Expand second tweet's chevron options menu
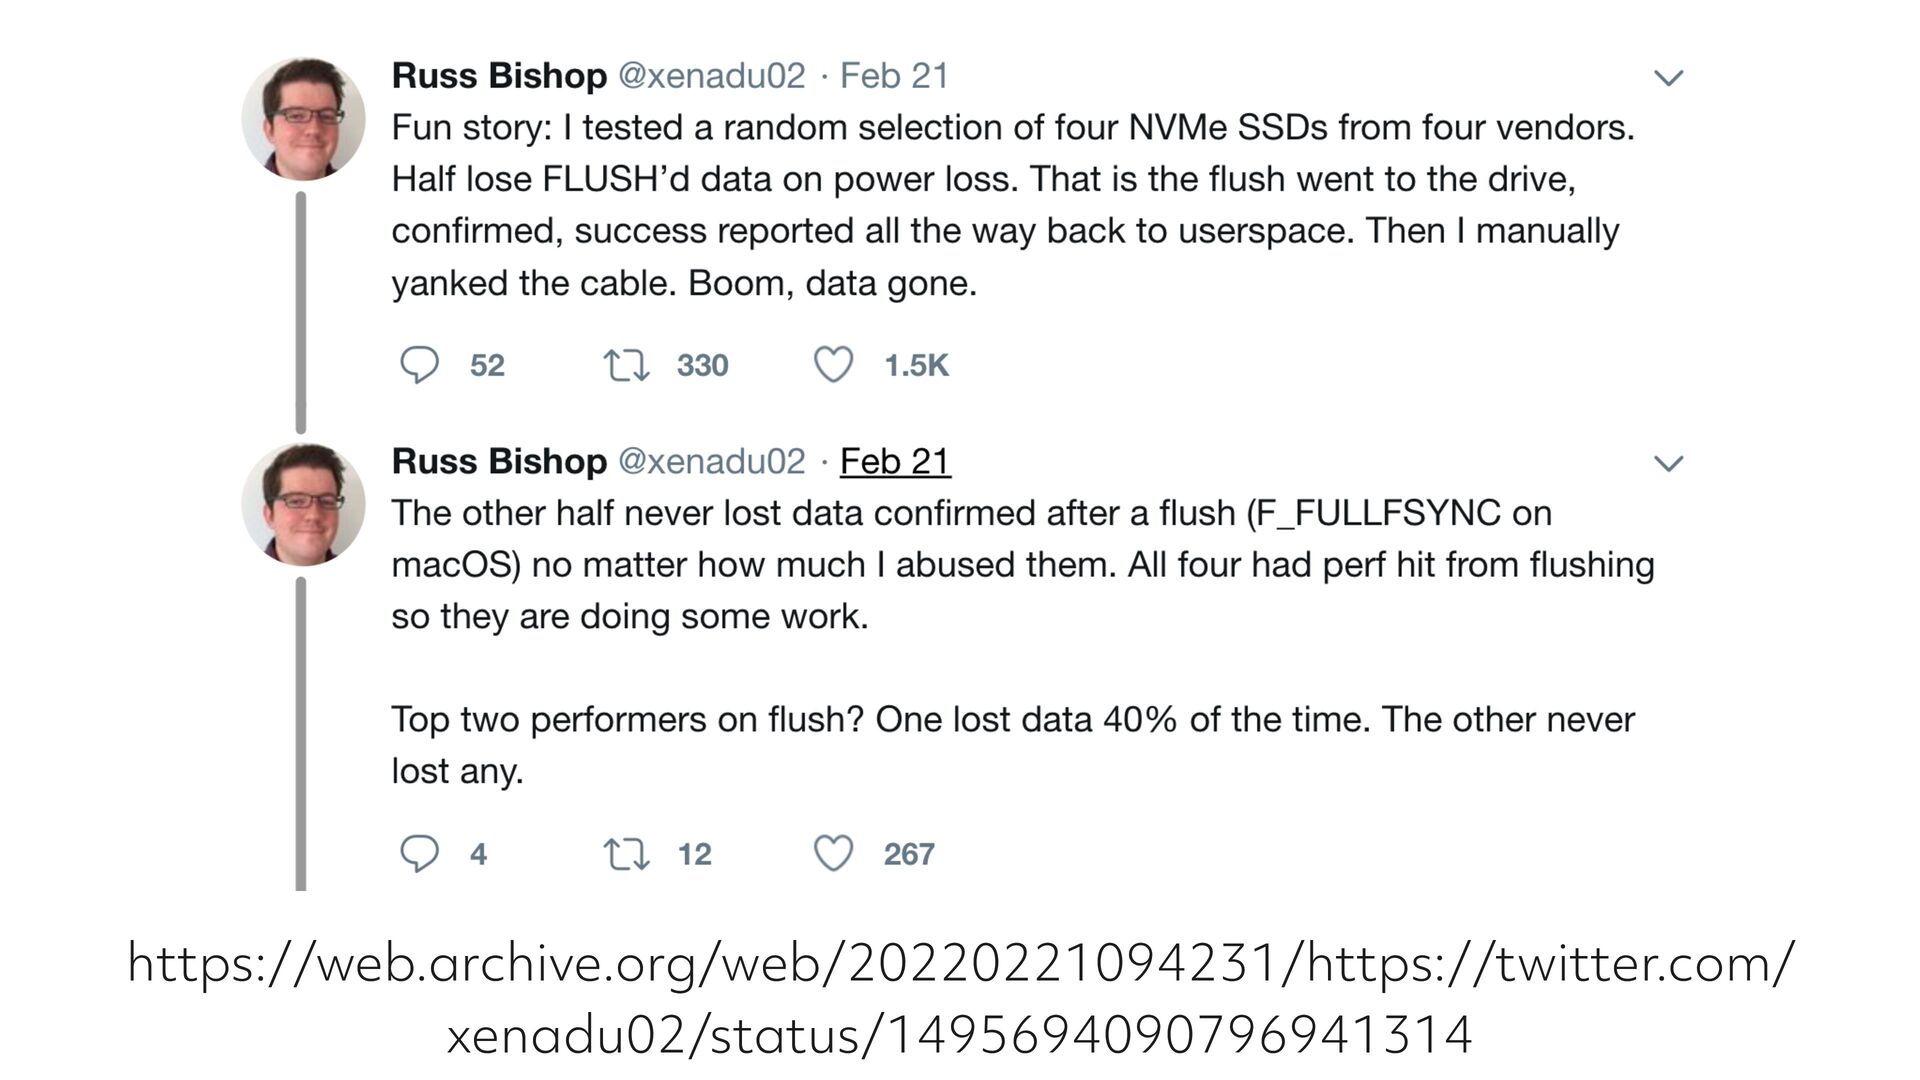 [x=1668, y=463]
